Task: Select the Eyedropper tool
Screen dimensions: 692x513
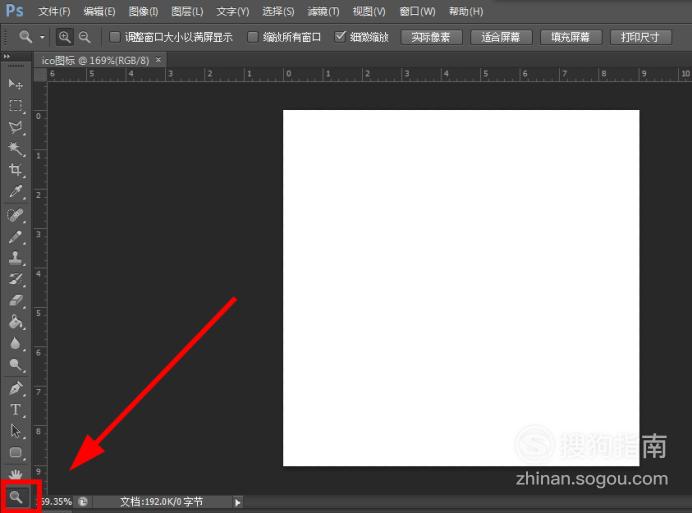Action: click(x=15, y=192)
